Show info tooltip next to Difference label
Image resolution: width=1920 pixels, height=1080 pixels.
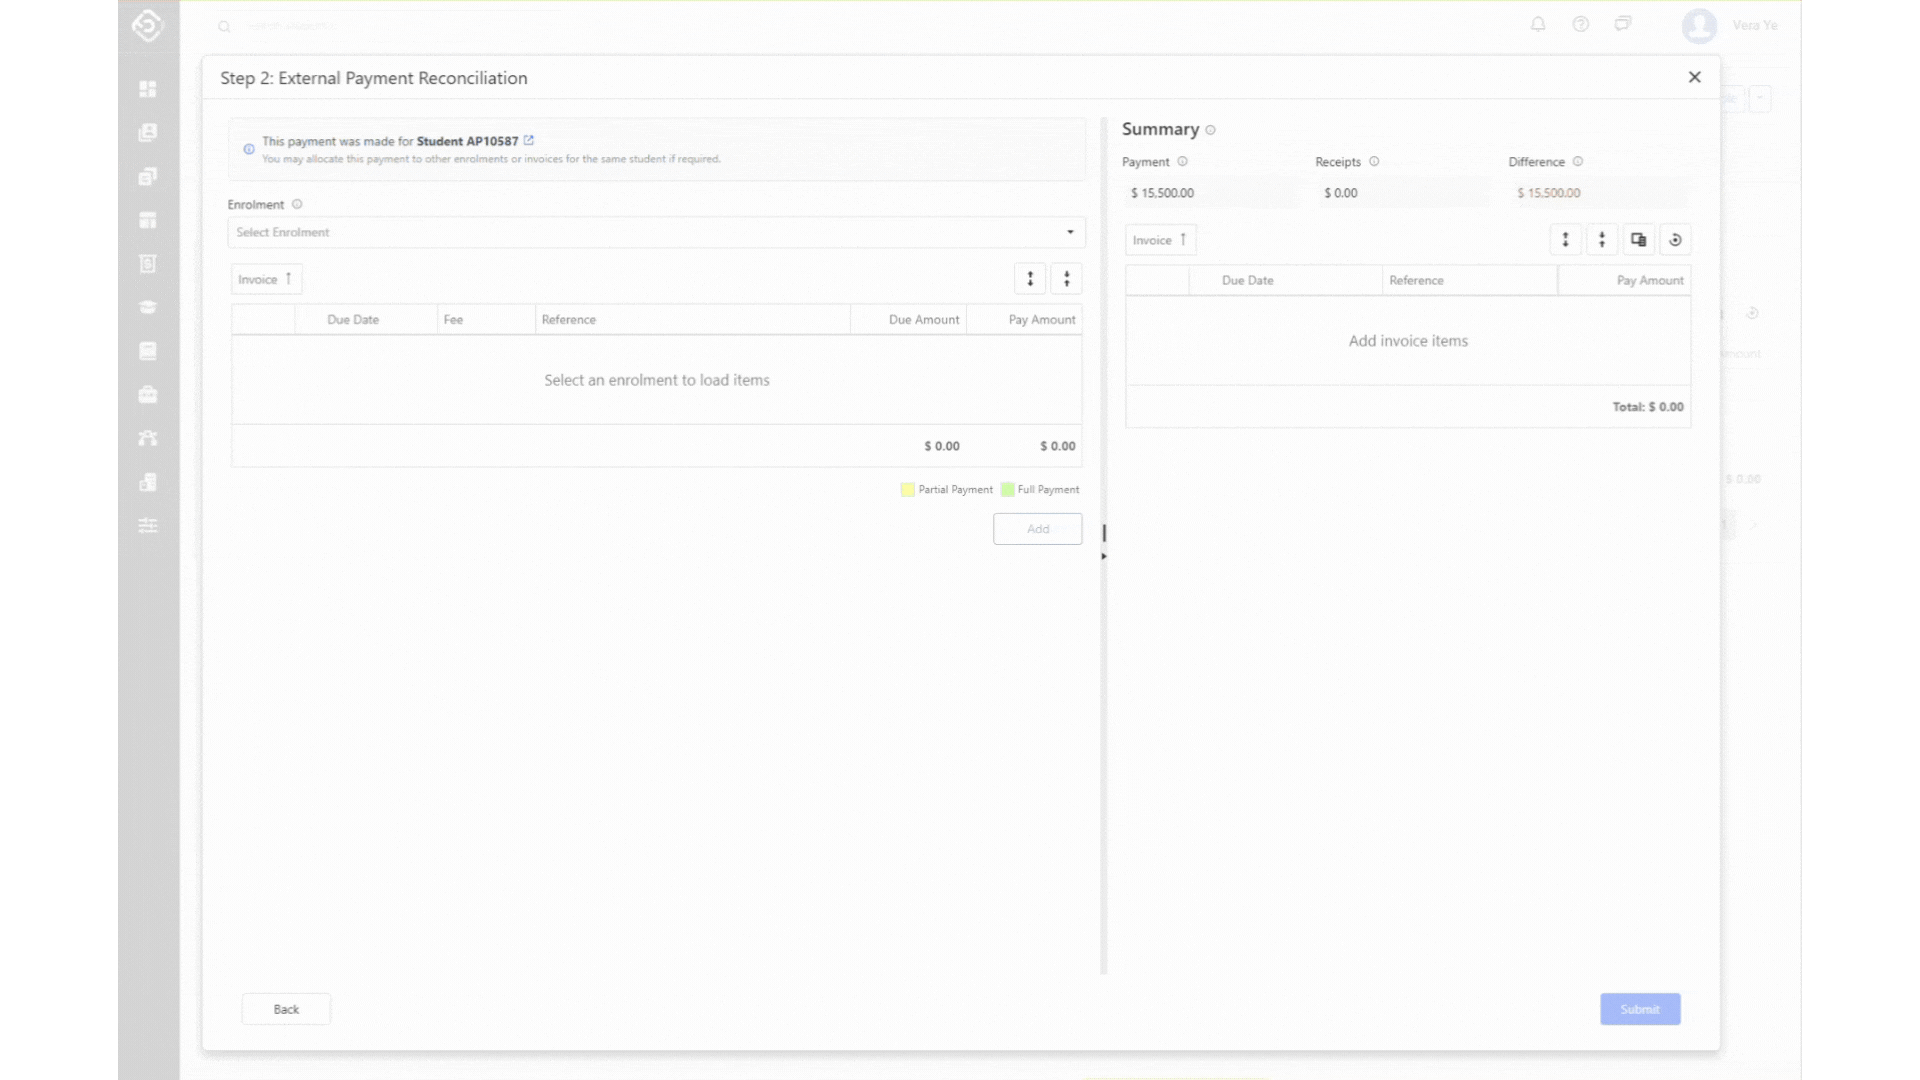(x=1578, y=162)
